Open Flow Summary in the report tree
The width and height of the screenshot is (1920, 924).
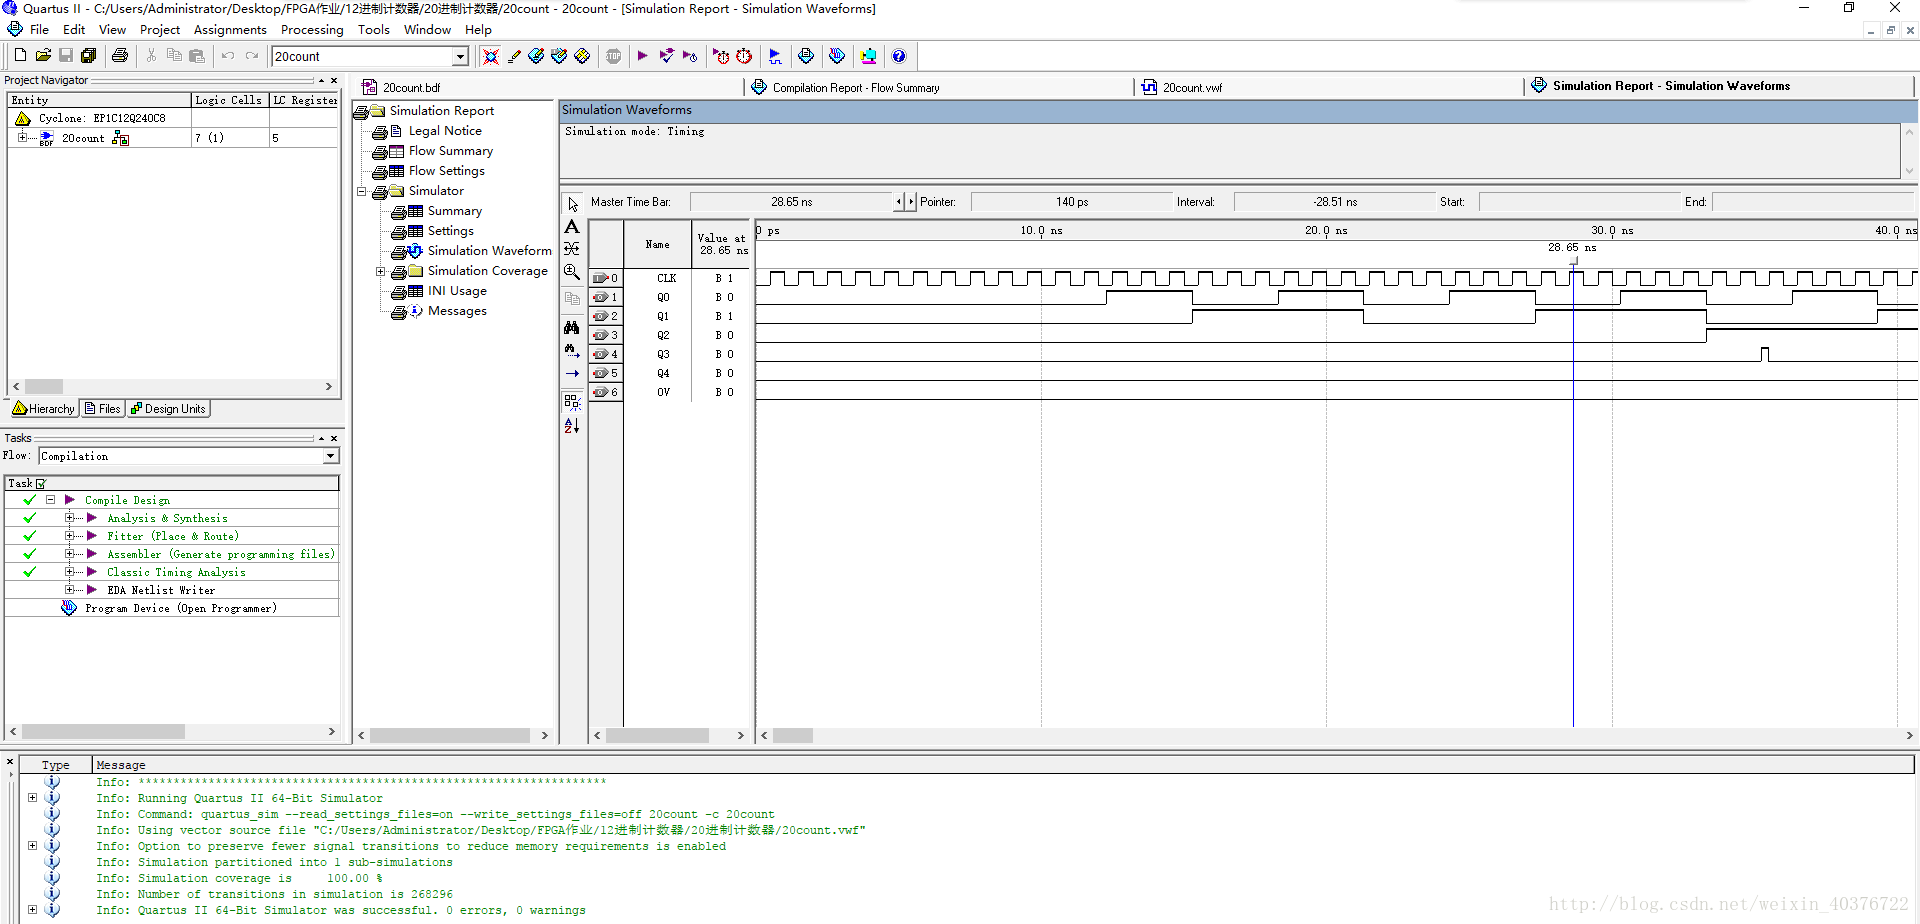pos(450,151)
